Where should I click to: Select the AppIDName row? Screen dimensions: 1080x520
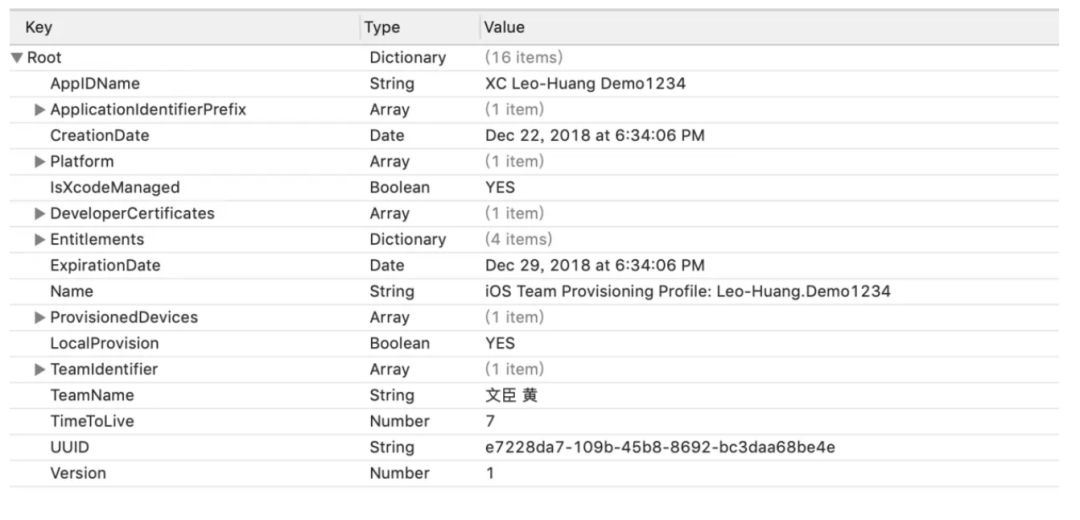point(95,84)
